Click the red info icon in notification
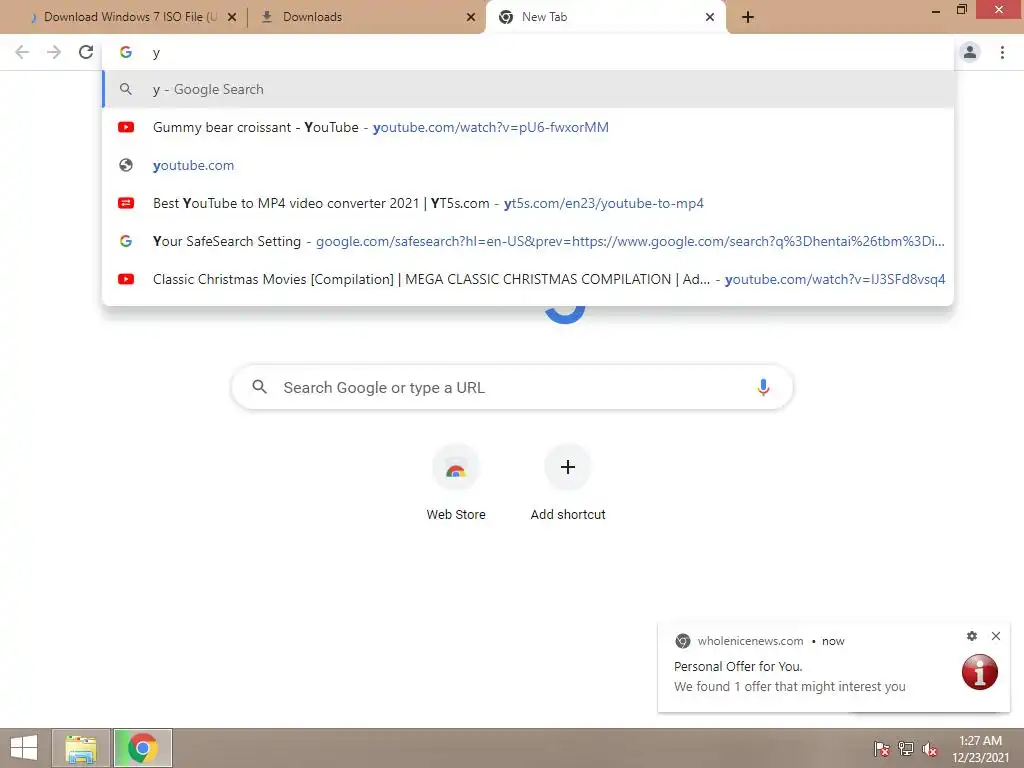Image resolution: width=1024 pixels, height=768 pixels. [x=980, y=672]
